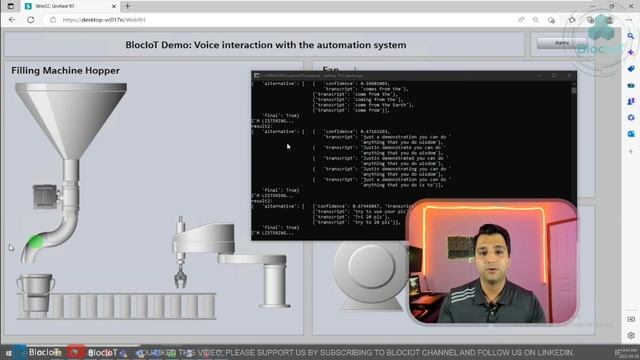This screenshot has width=640, height=360.
Task: Open sidebar settings gear icon
Action: pos(631,336)
